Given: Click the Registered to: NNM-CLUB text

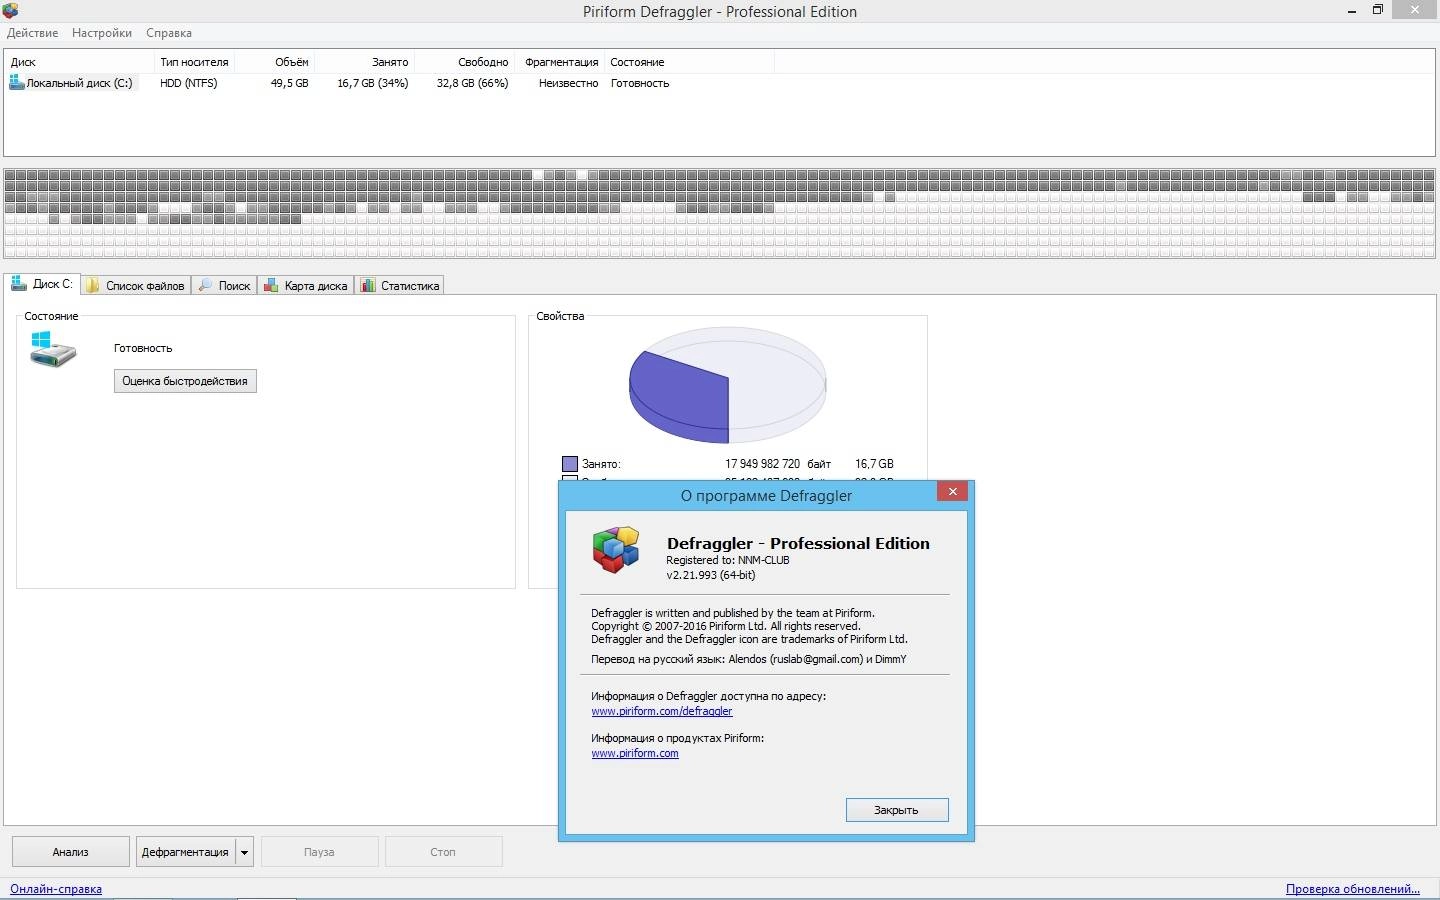Looking at the screenshot, I should point(728,560).
